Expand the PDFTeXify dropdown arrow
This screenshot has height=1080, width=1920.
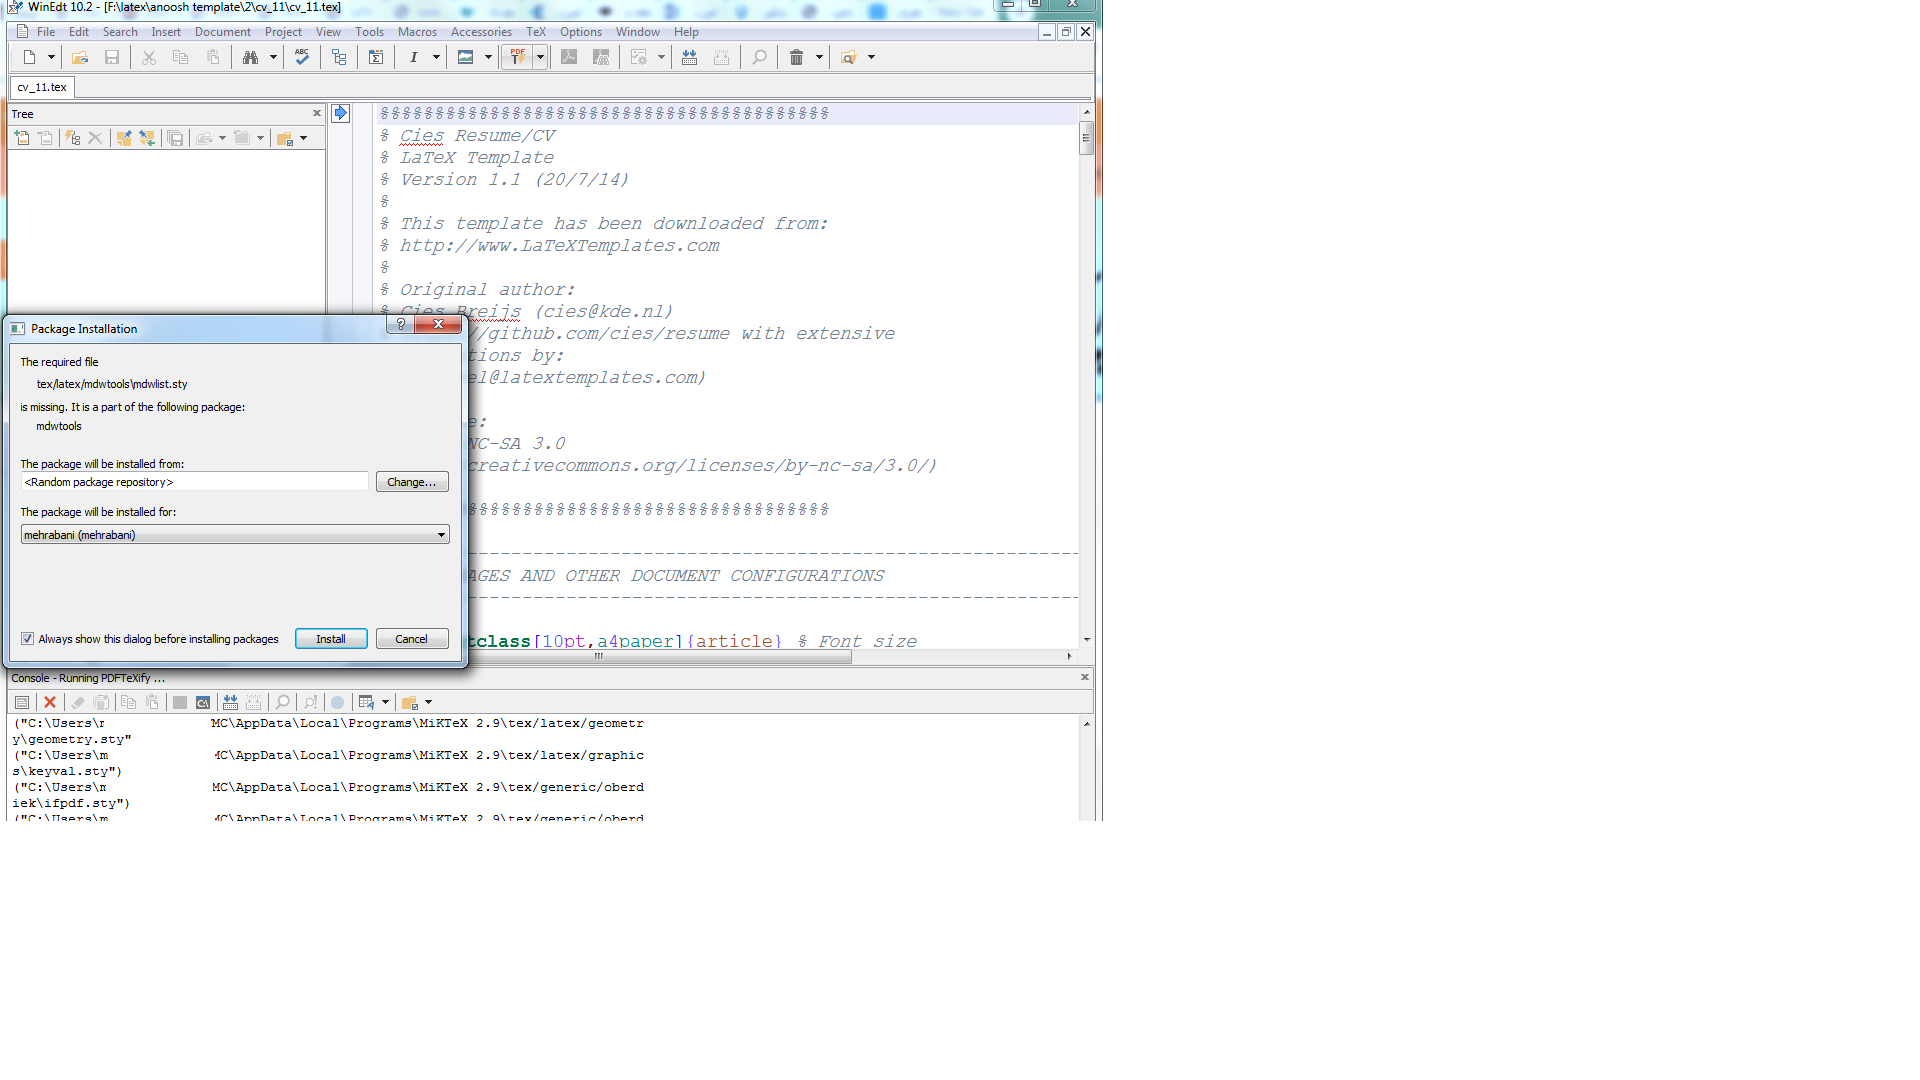(x=540, y=57)
